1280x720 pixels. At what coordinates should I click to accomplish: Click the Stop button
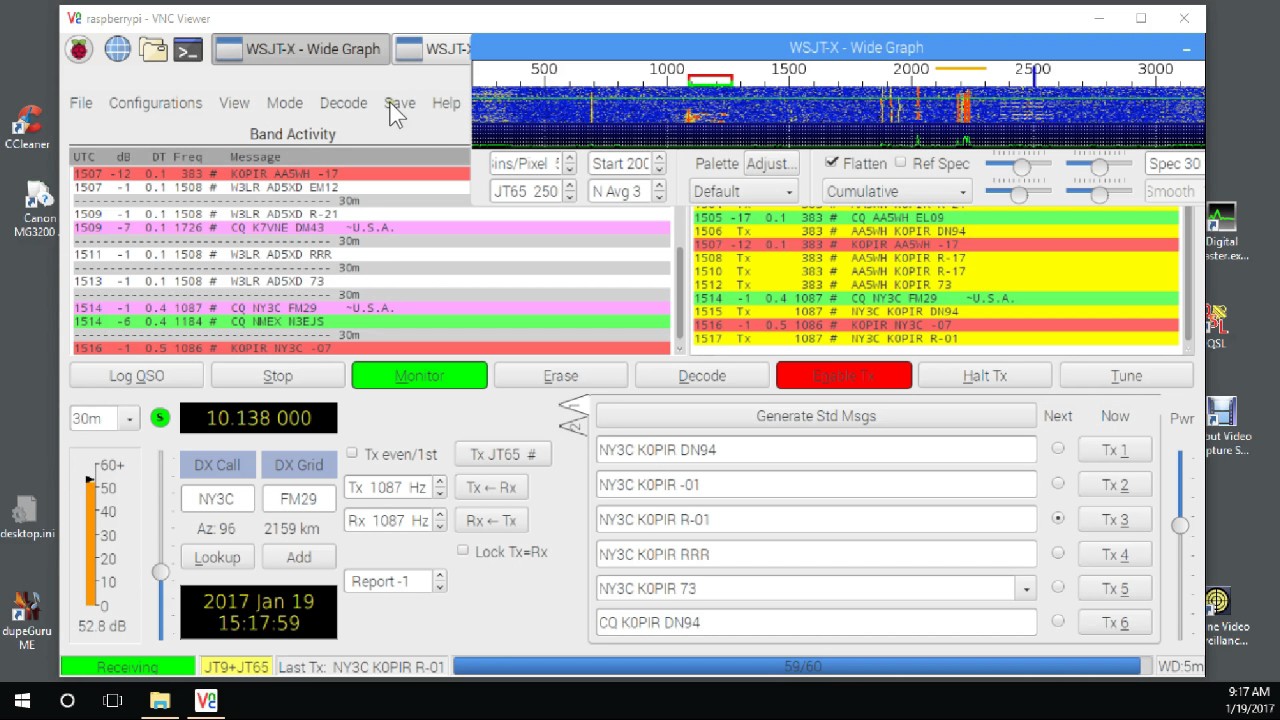pyautogui.click(x=278, y=376)
